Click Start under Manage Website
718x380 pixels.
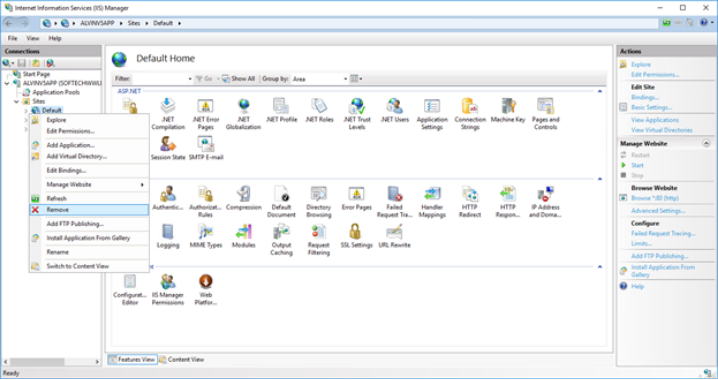pos(637,165)
